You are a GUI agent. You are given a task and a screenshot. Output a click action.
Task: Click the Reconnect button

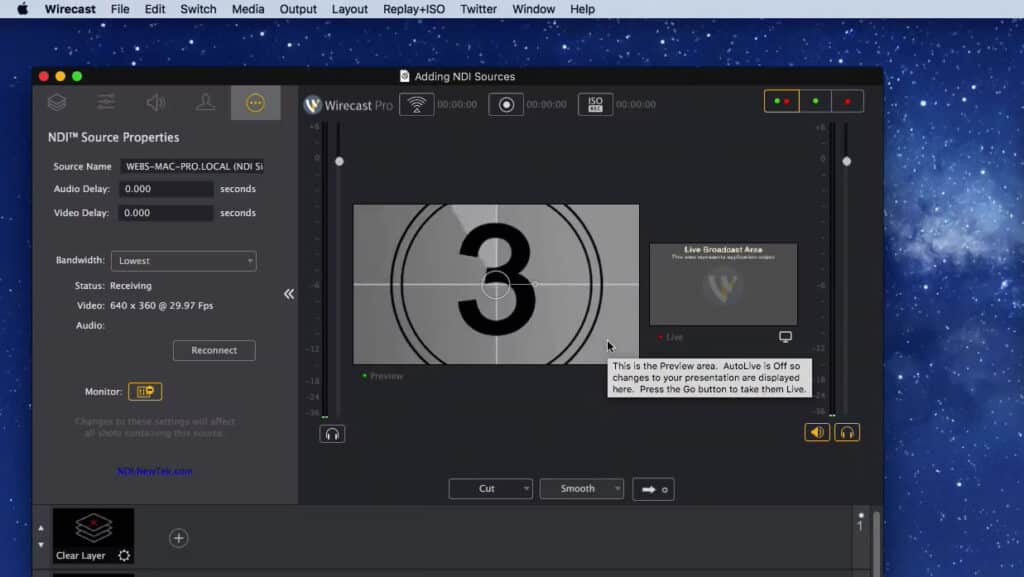(214, 350)
